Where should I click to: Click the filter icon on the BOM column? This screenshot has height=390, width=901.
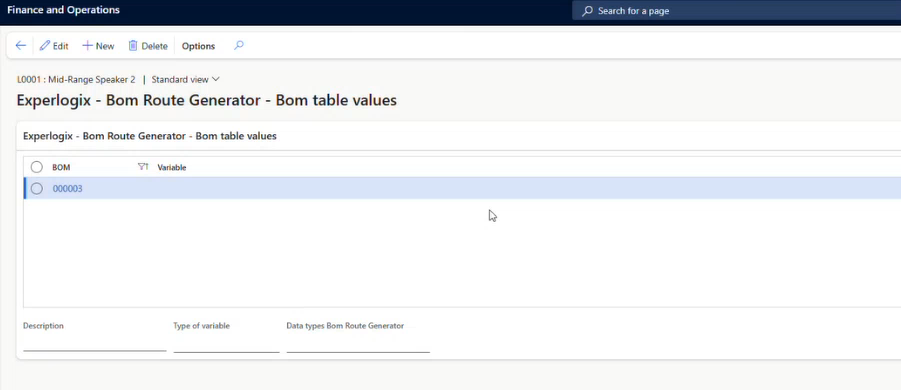pyautogui.click(x=143, y=167)
